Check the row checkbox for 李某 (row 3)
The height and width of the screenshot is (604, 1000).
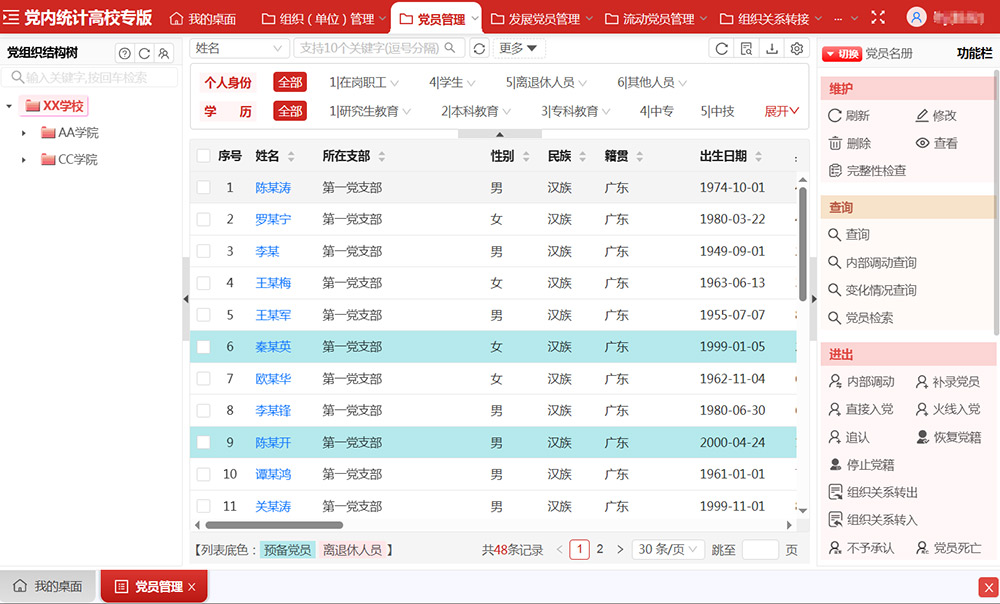203,251
